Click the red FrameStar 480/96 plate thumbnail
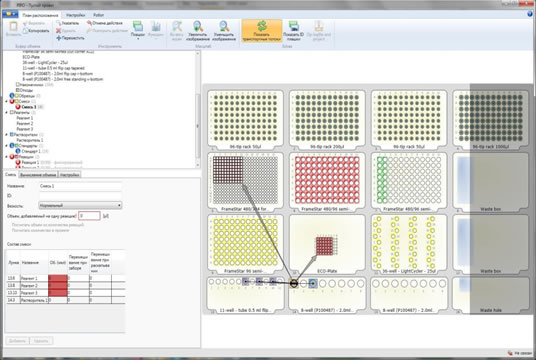This screenshot has height=360, width=536. (327, 180)
